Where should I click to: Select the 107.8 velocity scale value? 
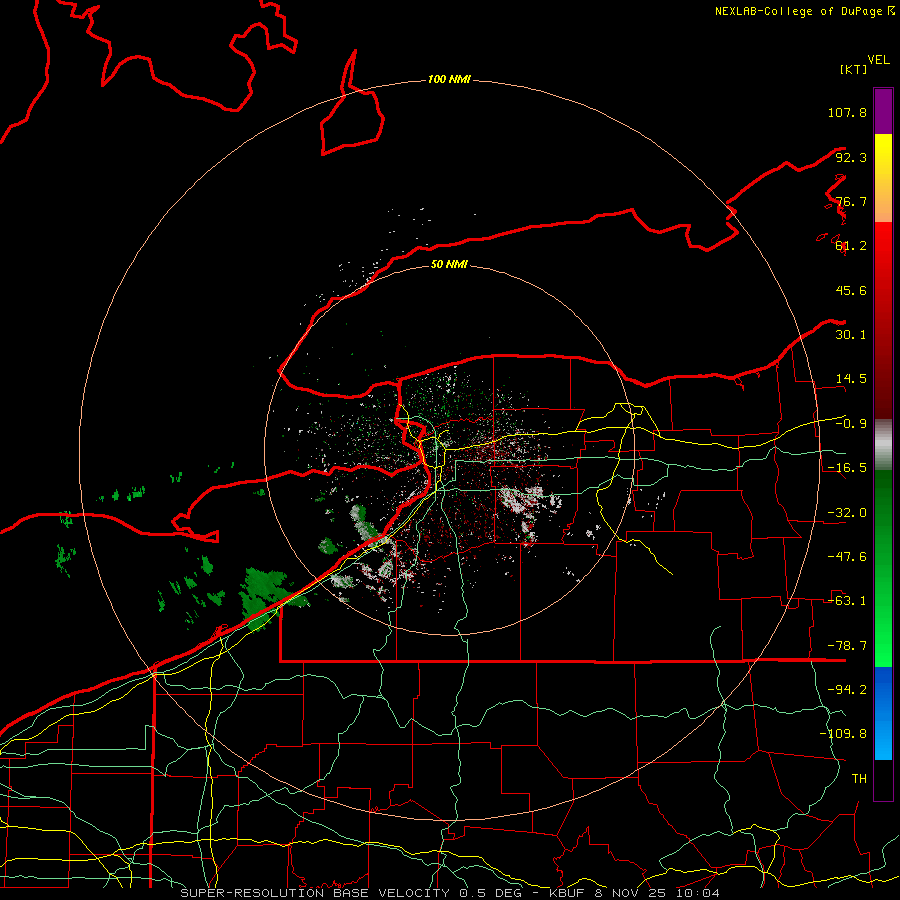click(847, 112)
